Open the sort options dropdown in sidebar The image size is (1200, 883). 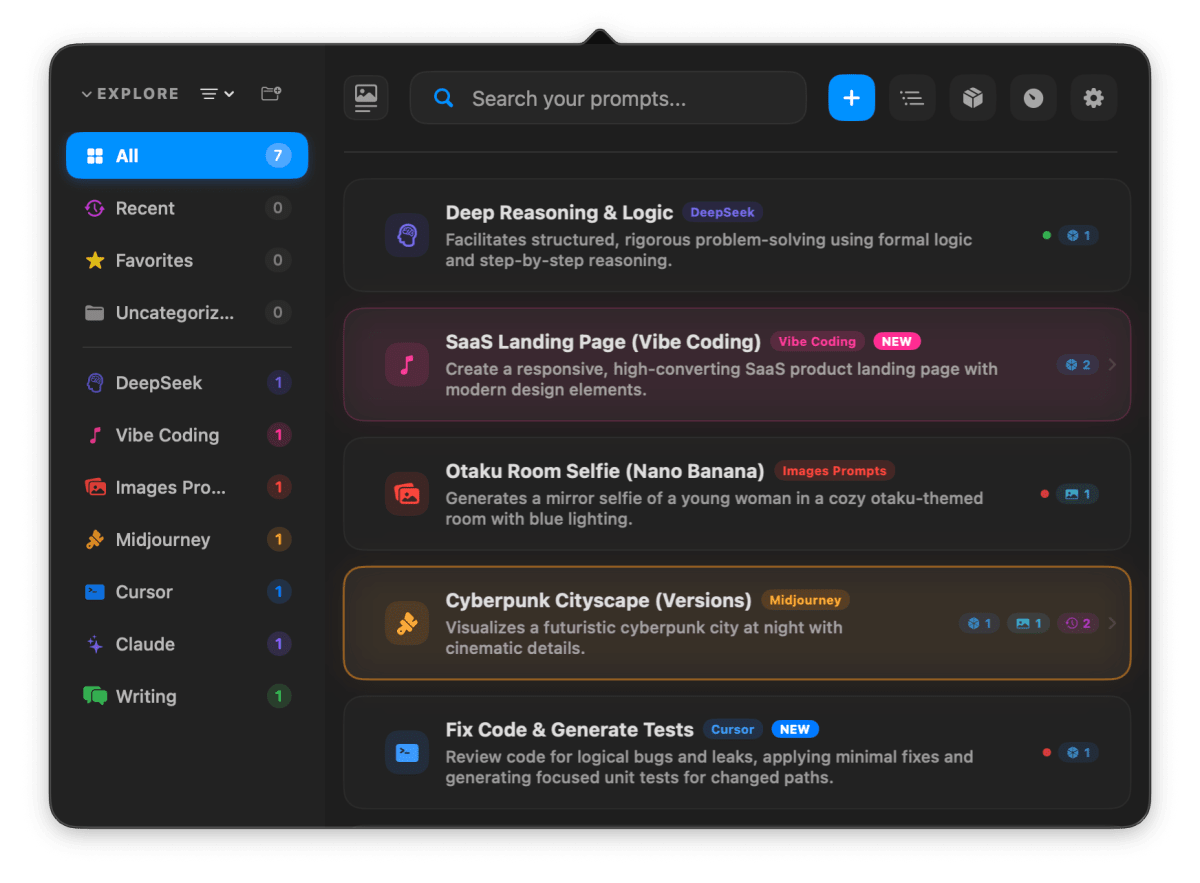pyautogui.click(x=217, y=94)
